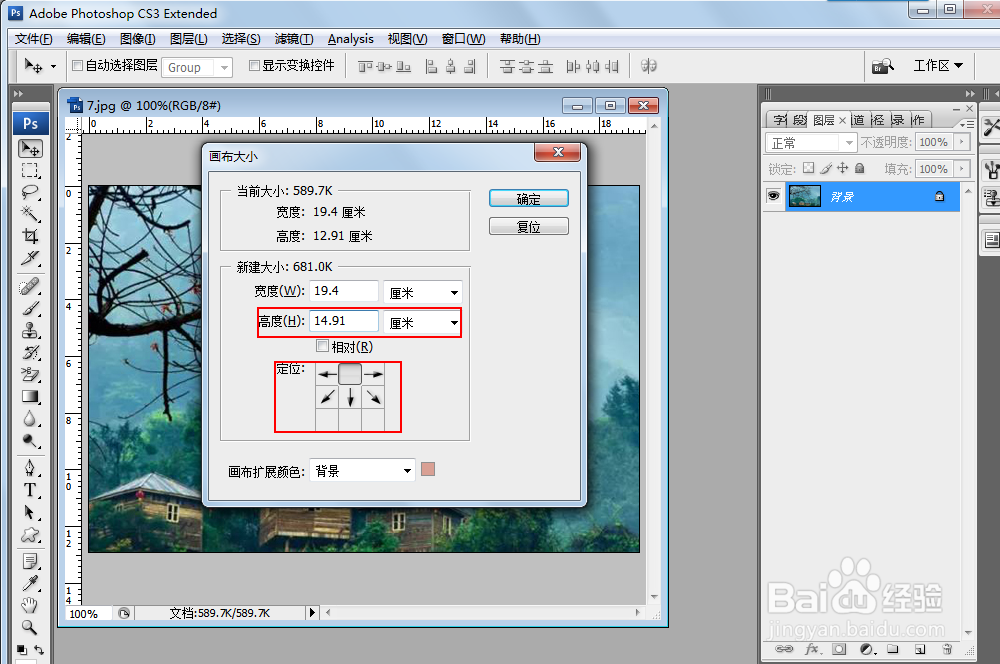Switch to the 通道 panel tab
This screenshot has width=1000, height=664.
click(x=858, y=119)
